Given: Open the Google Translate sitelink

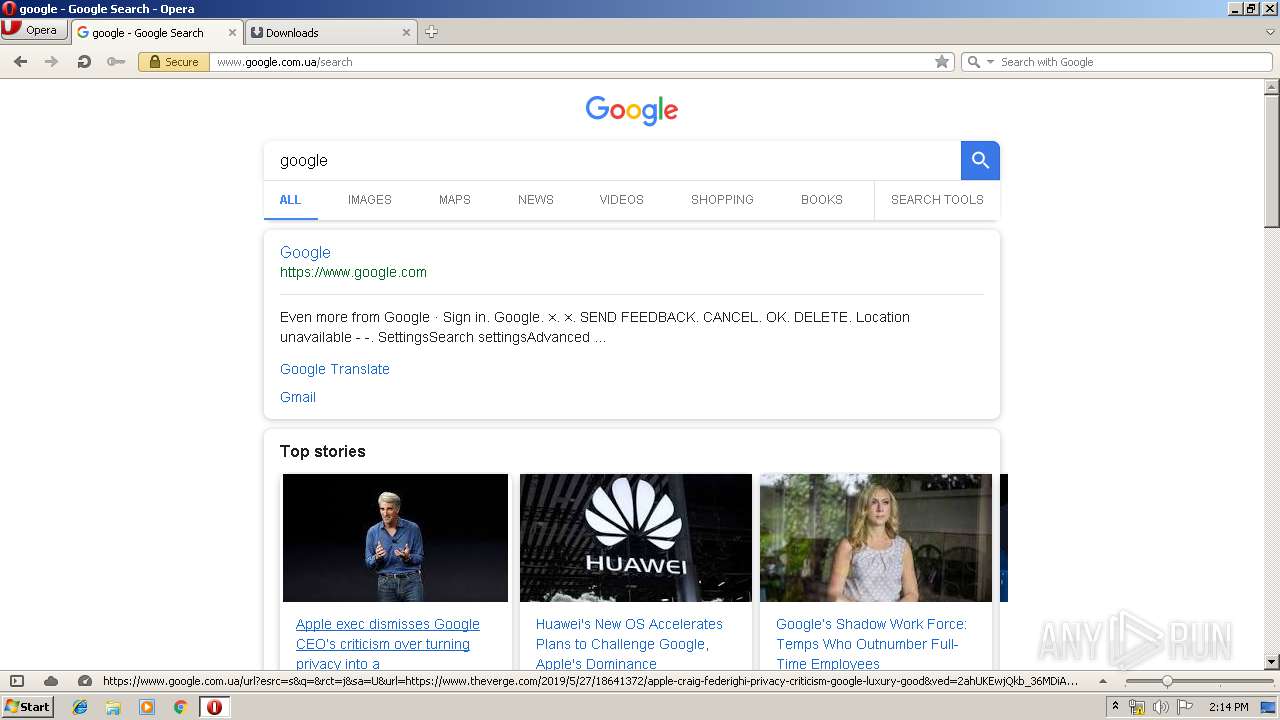Looking at the screenshot, I should click(x=335, y=369).
